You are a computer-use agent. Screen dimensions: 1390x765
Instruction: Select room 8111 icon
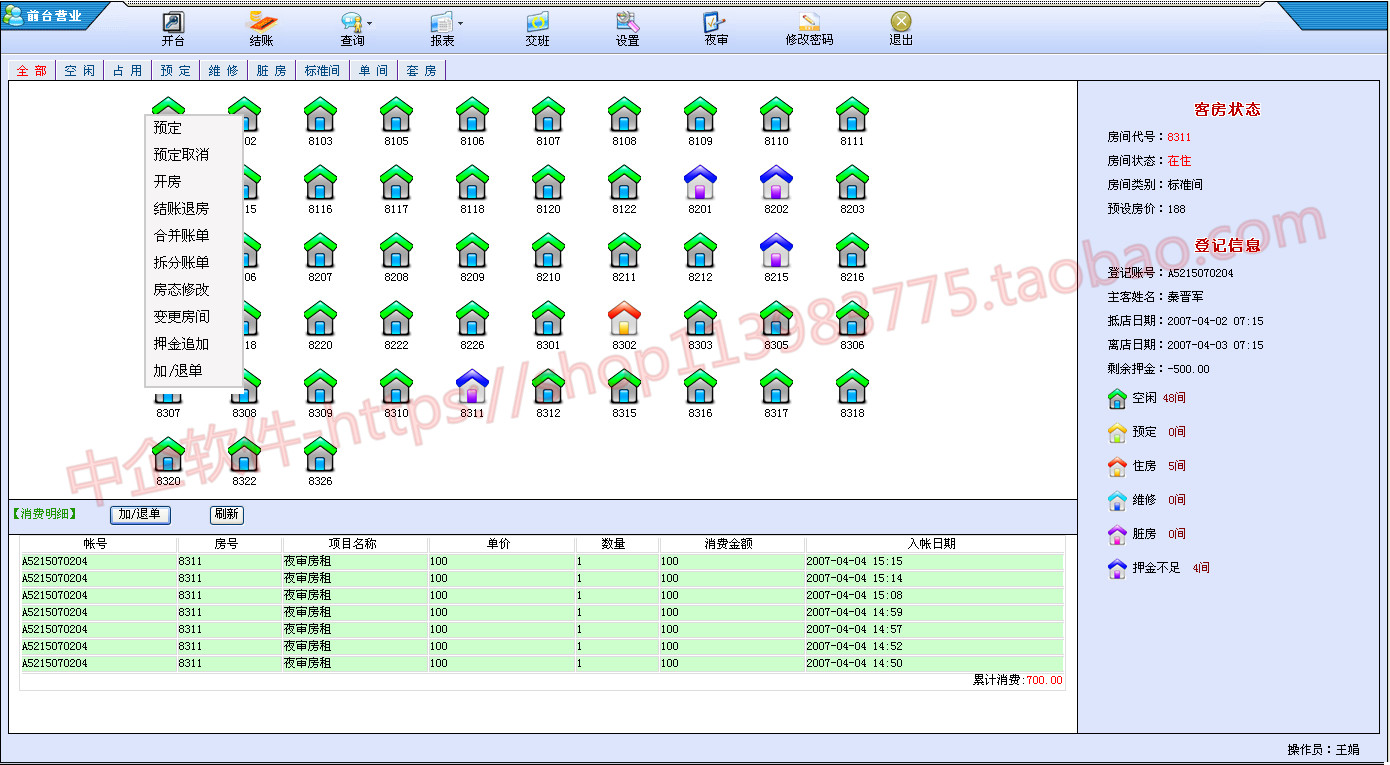coord(852,114)
